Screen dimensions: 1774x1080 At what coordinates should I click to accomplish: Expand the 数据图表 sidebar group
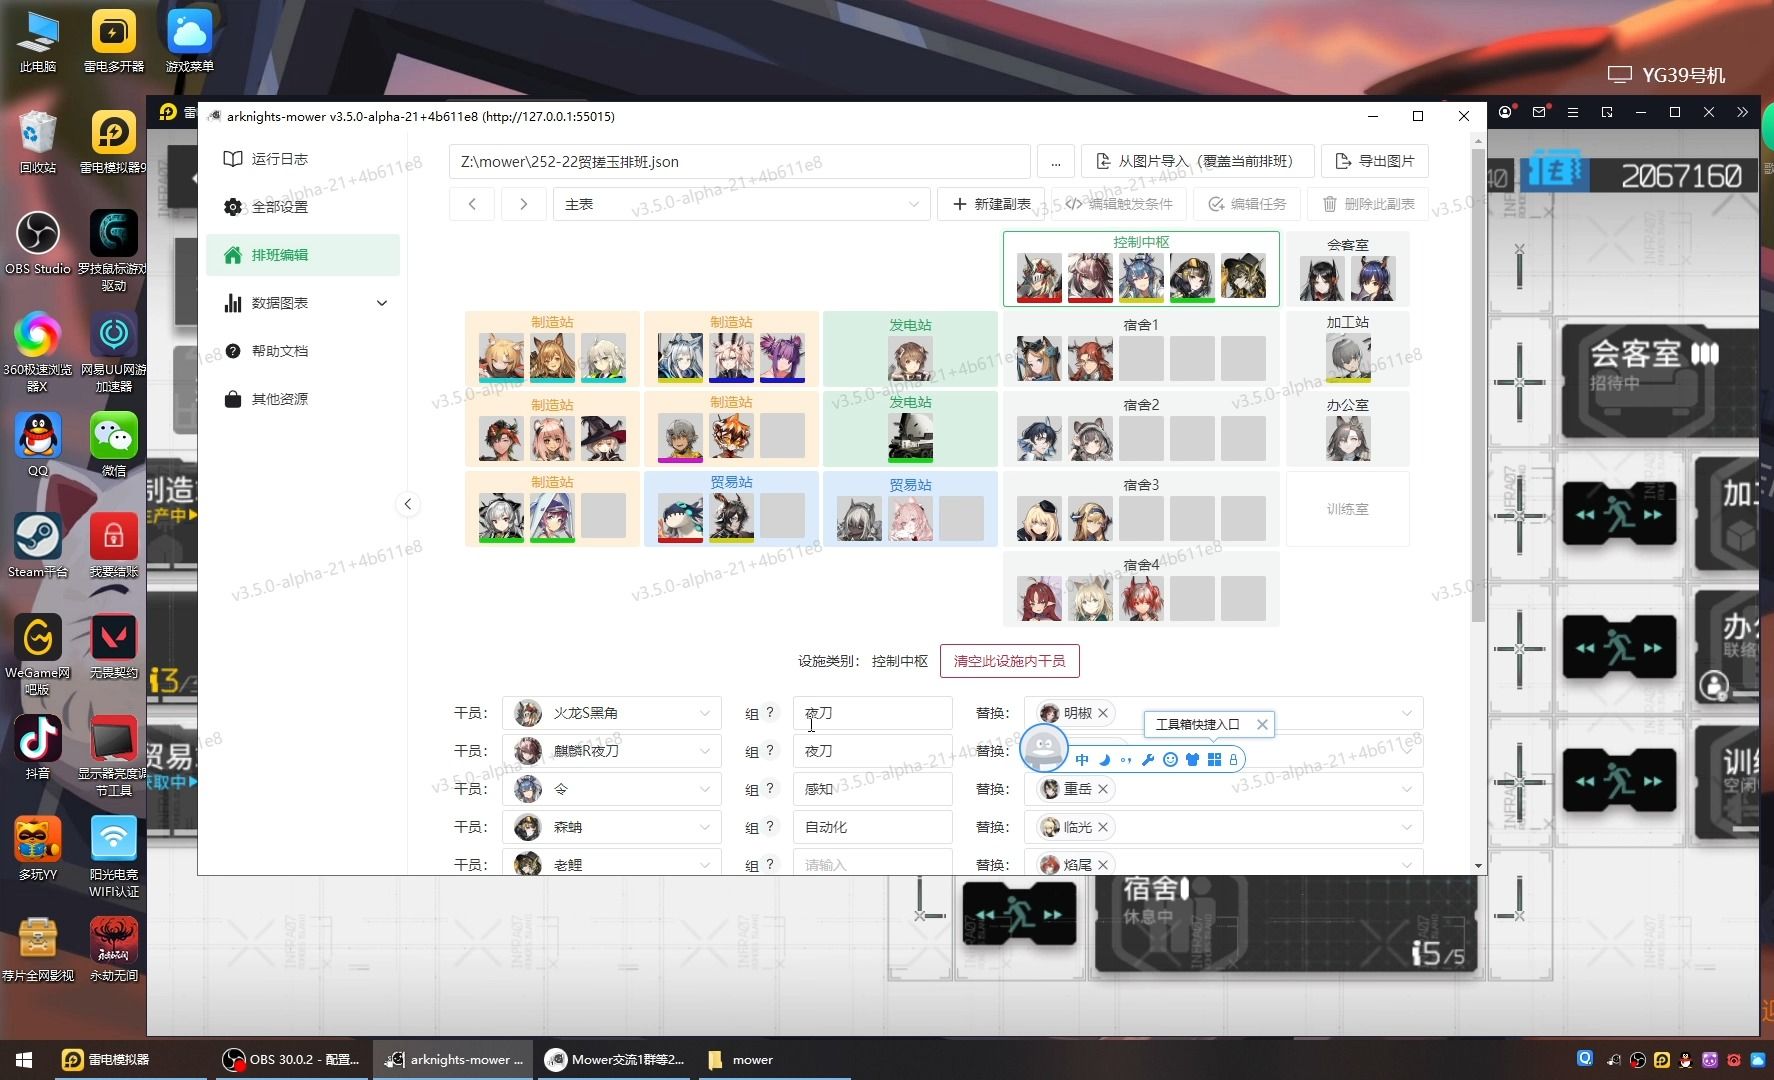(302, 303)
